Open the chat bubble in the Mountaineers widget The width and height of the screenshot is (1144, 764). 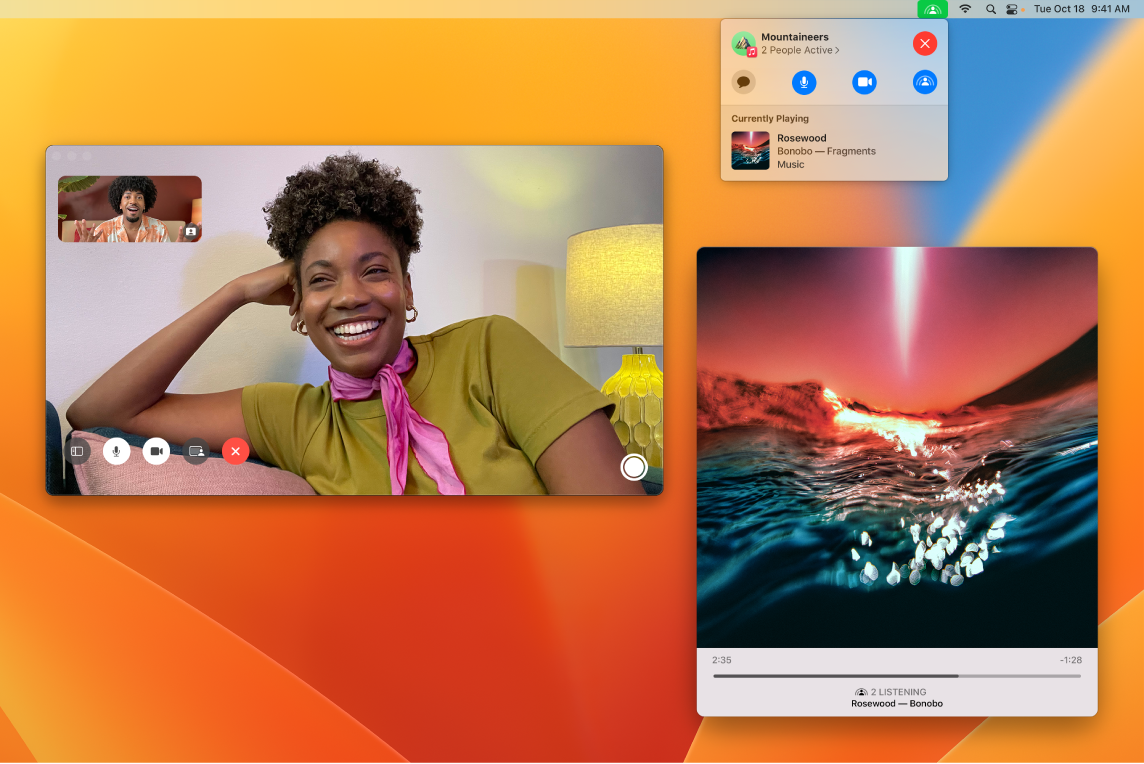pos(744,82)
